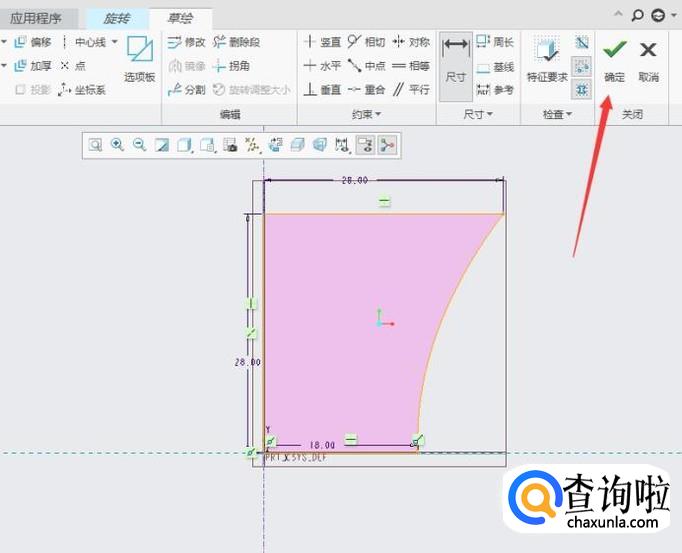
Task: Click the refit view icon in graphics toolbar
Action: pyautogui.click(x=95, y=145)
